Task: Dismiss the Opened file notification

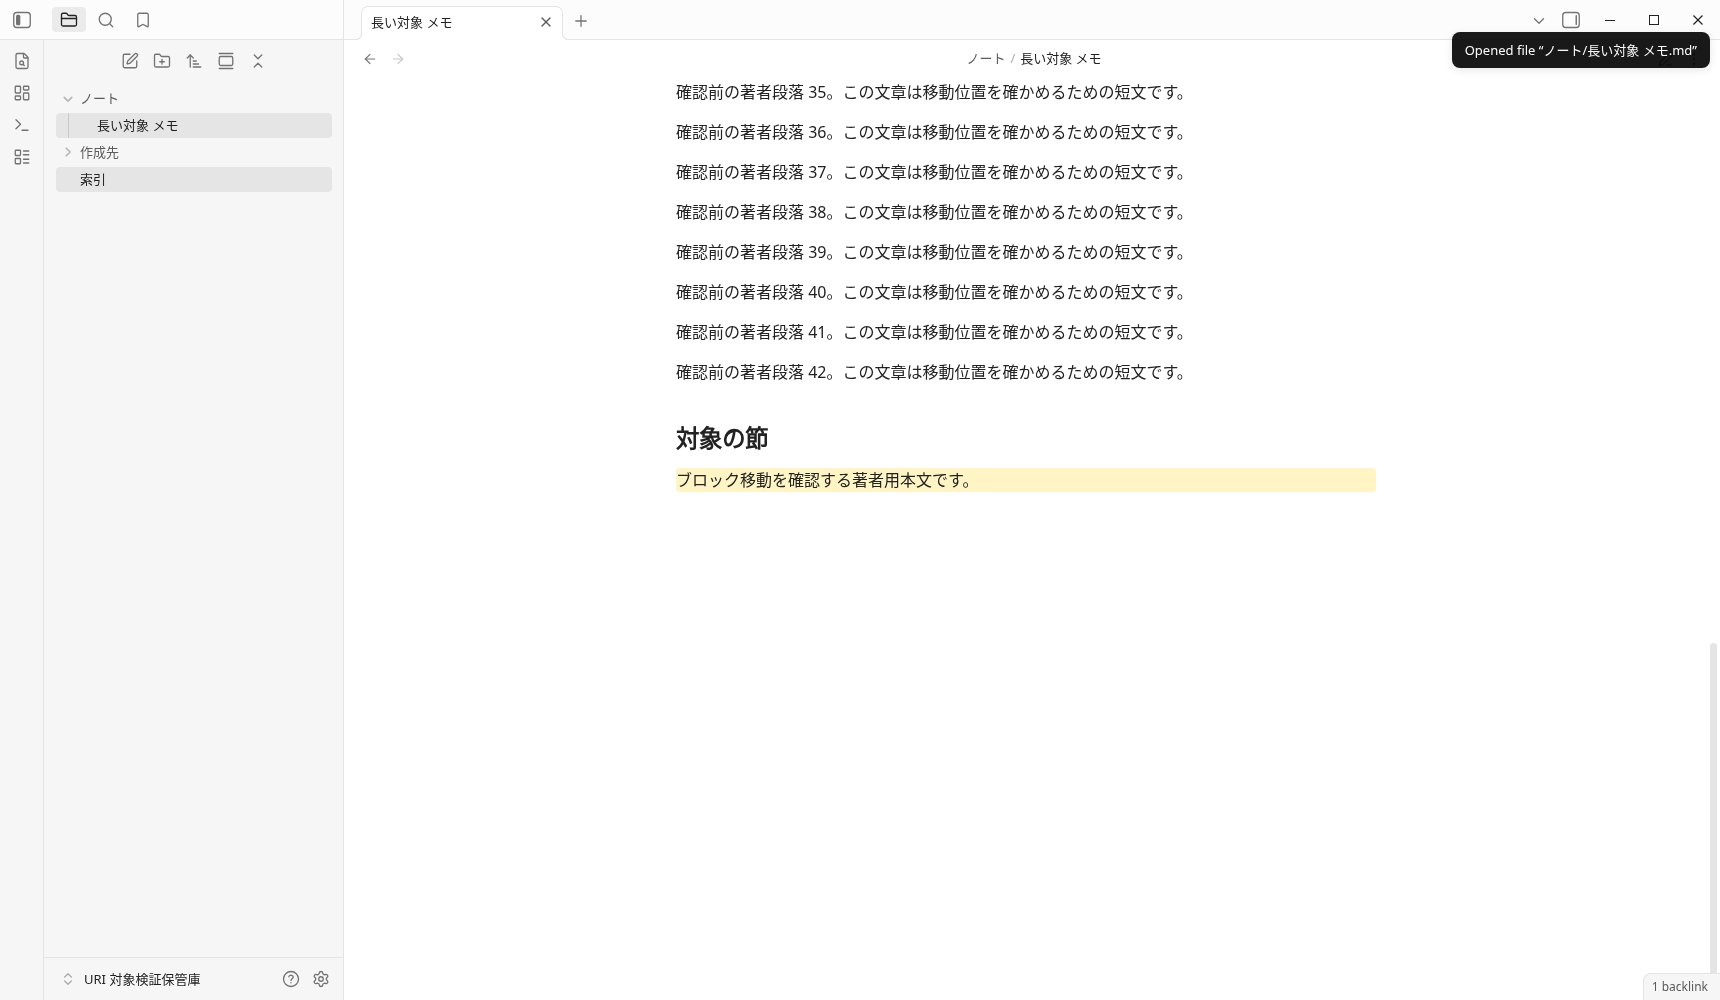Action: pos(1580,50)
